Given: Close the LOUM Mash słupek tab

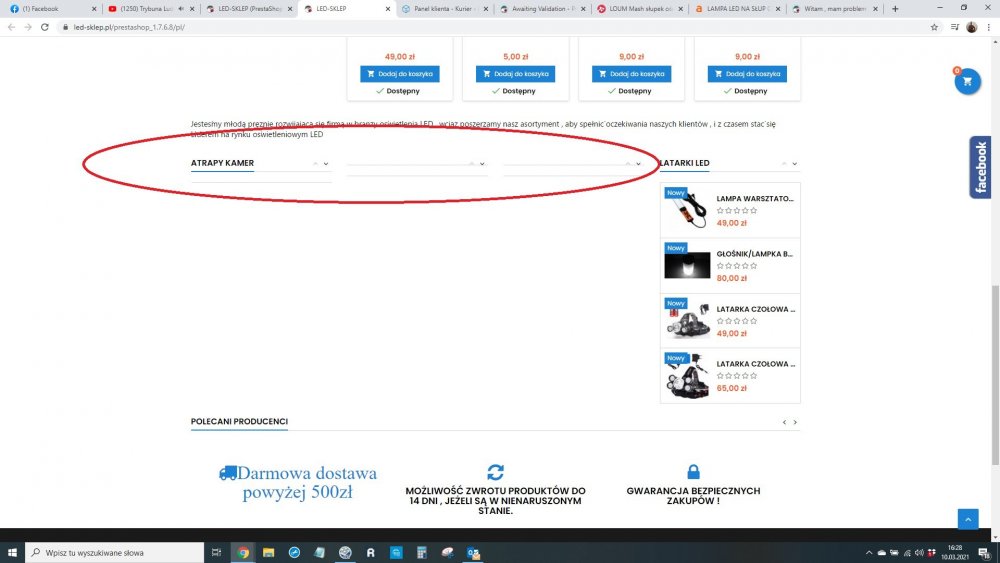Looking at the screenshot, I should tap(680, 9).
